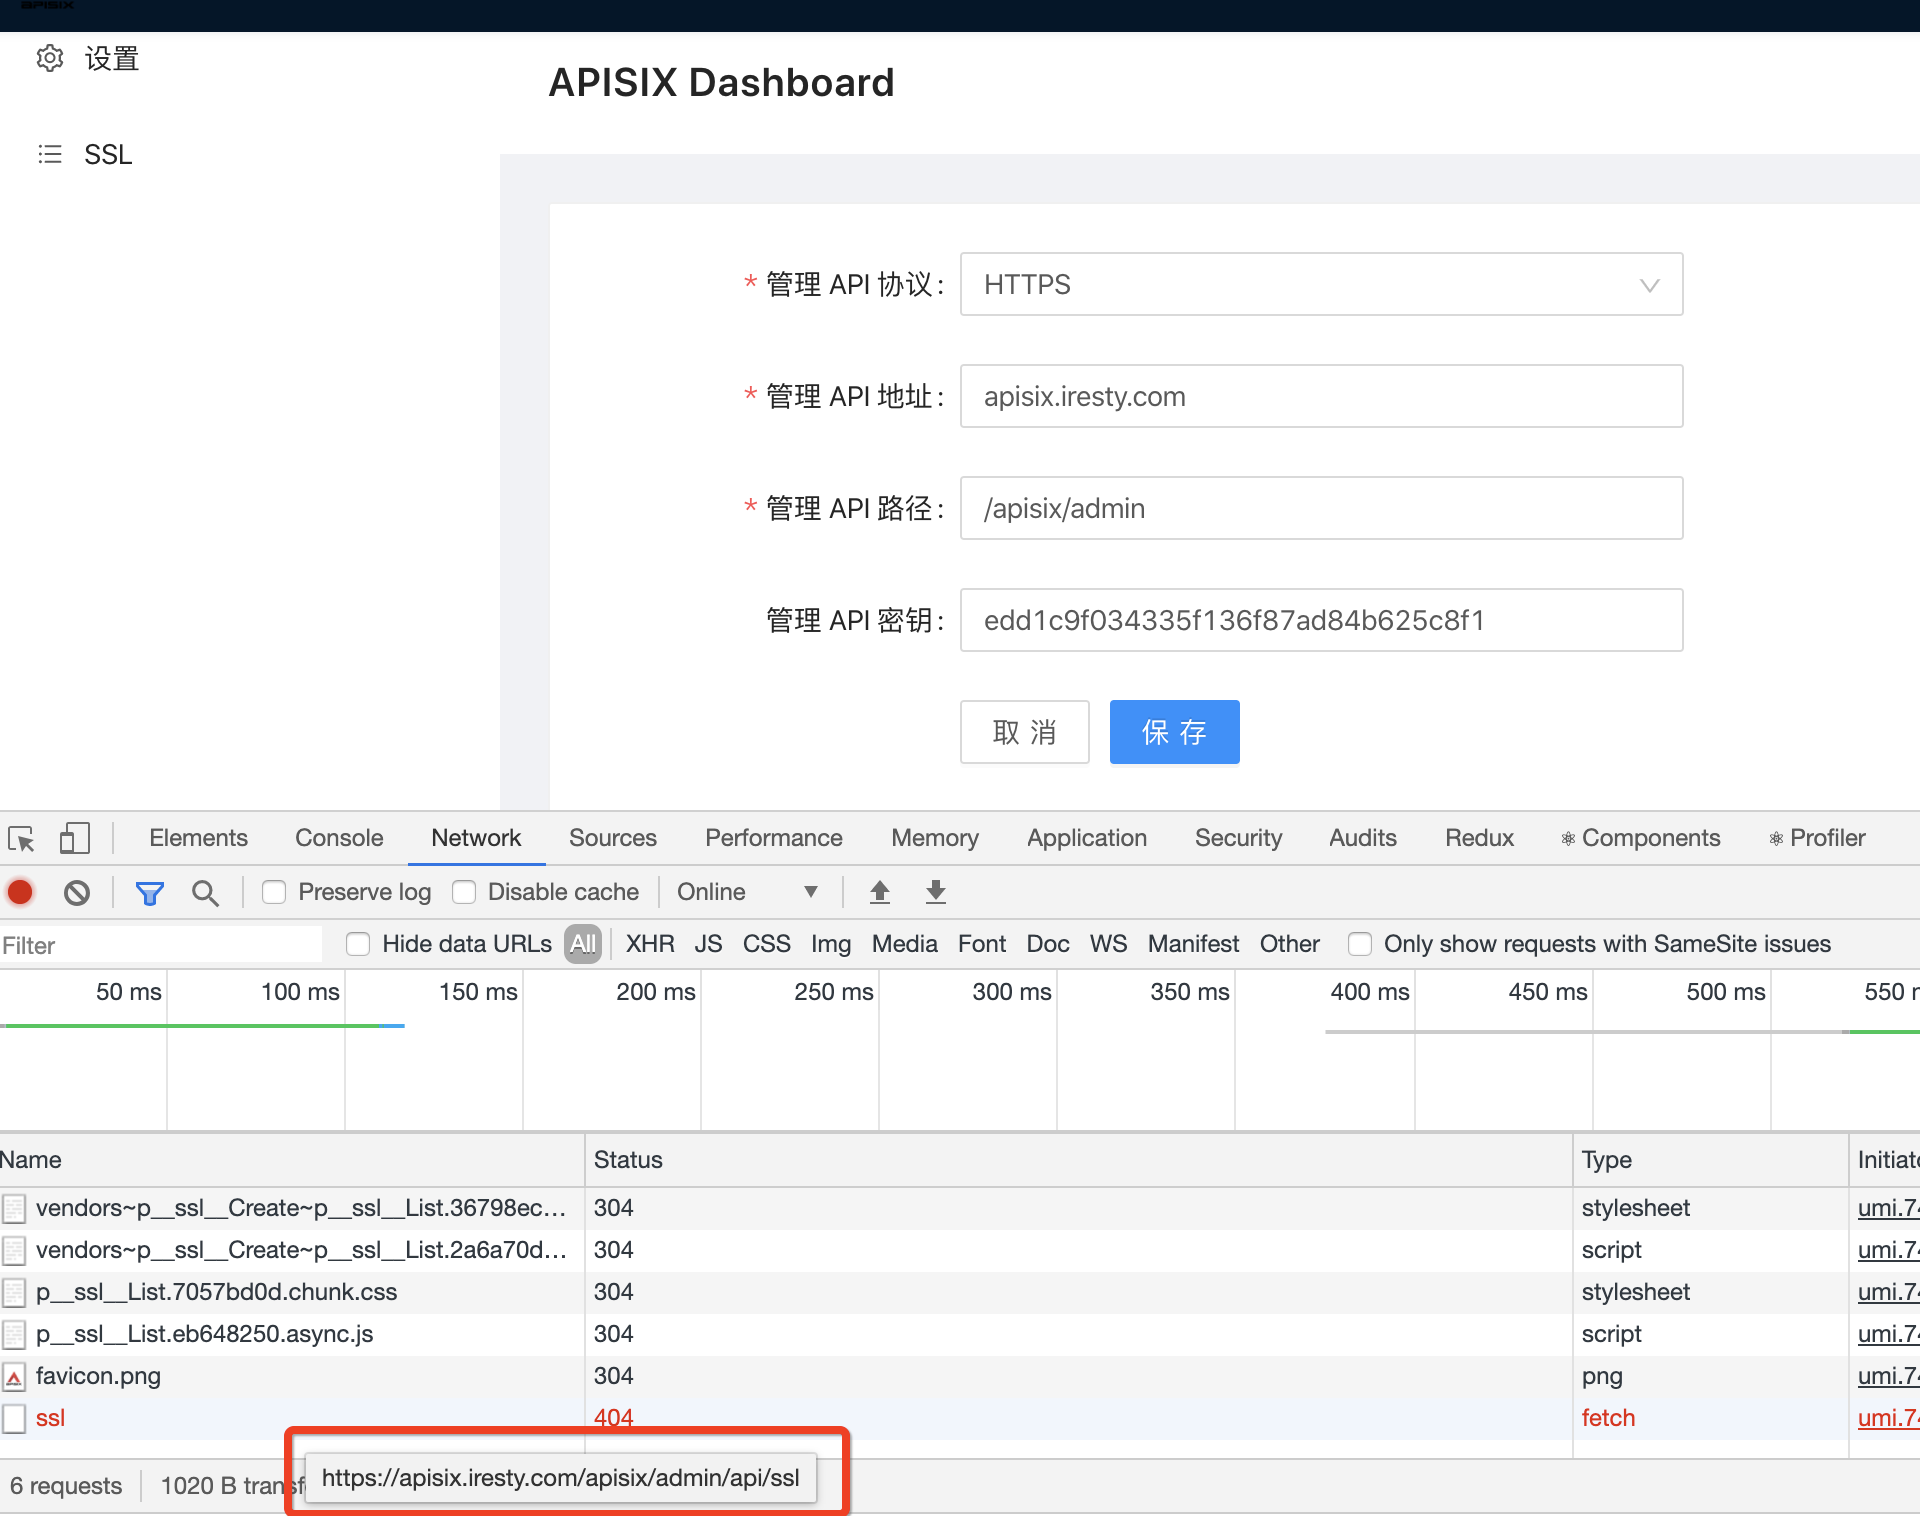Select the failed ssl request row

pos(960,1418)
